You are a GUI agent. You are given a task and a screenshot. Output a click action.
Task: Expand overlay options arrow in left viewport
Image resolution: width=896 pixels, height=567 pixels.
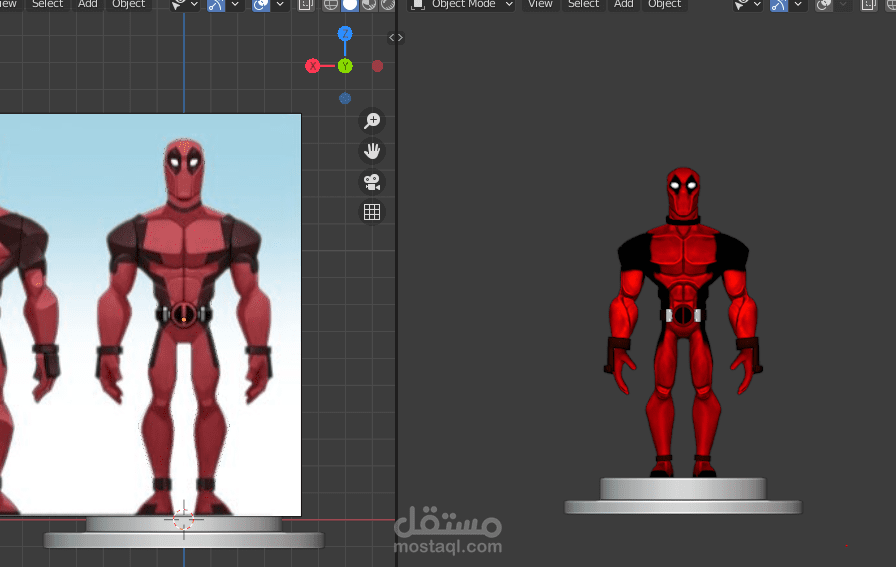click(280, 5)
